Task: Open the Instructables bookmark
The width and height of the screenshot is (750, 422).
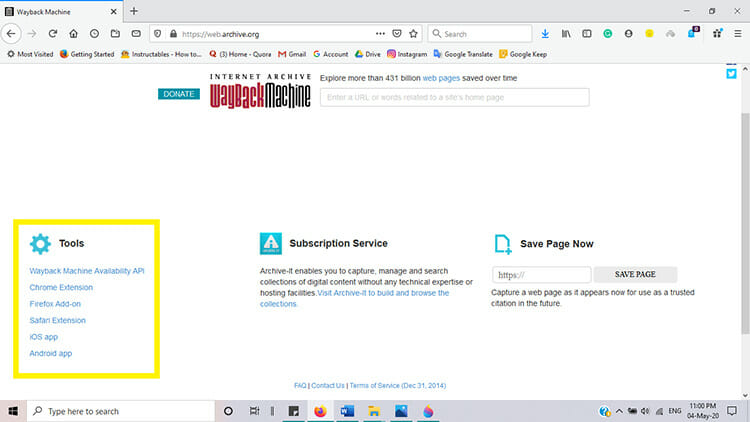Action: coord(161,55)
